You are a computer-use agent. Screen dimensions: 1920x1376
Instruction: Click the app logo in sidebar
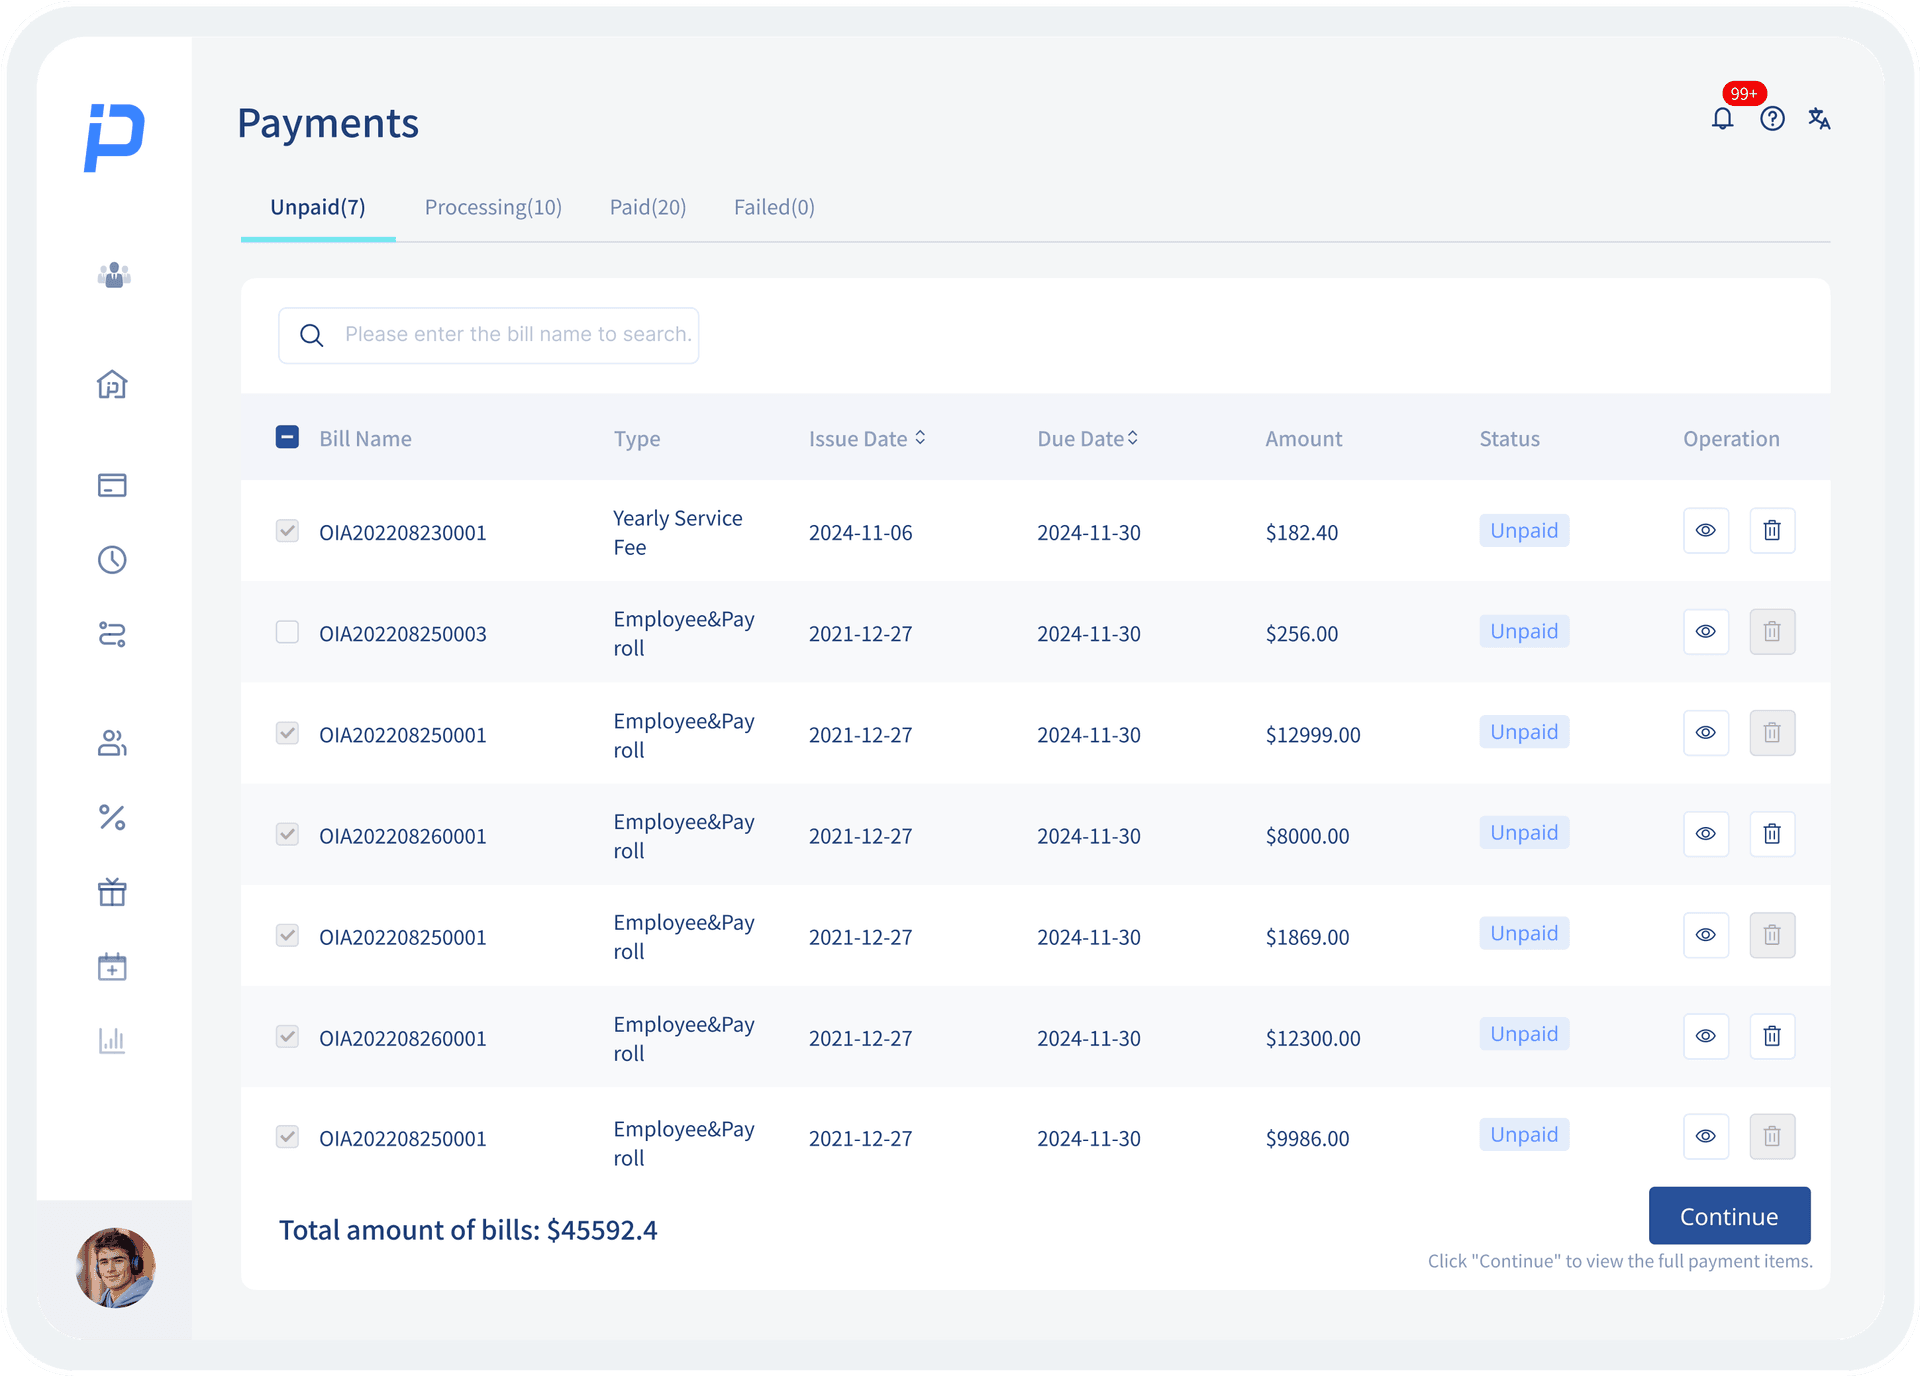(x=114, y=137)
